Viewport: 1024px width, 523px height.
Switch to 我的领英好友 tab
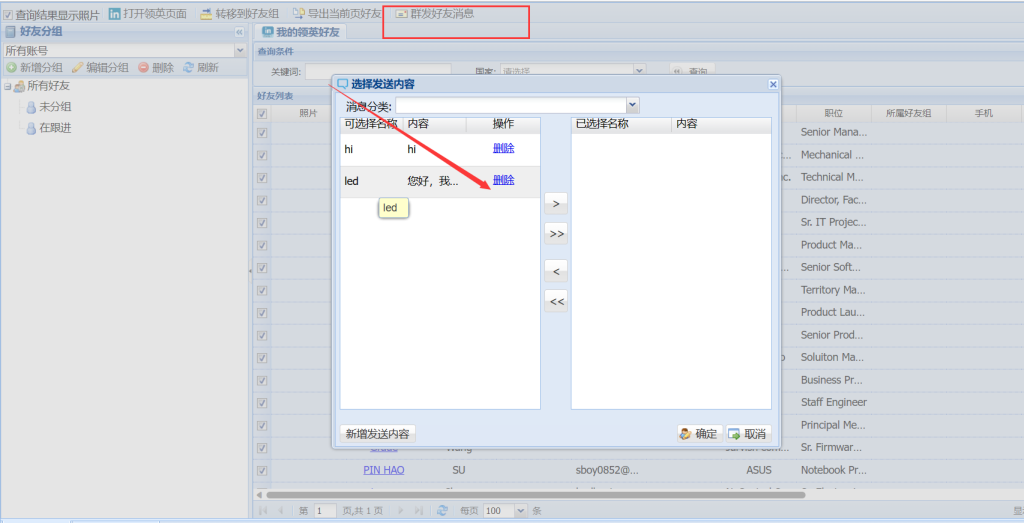pos(299,32)
